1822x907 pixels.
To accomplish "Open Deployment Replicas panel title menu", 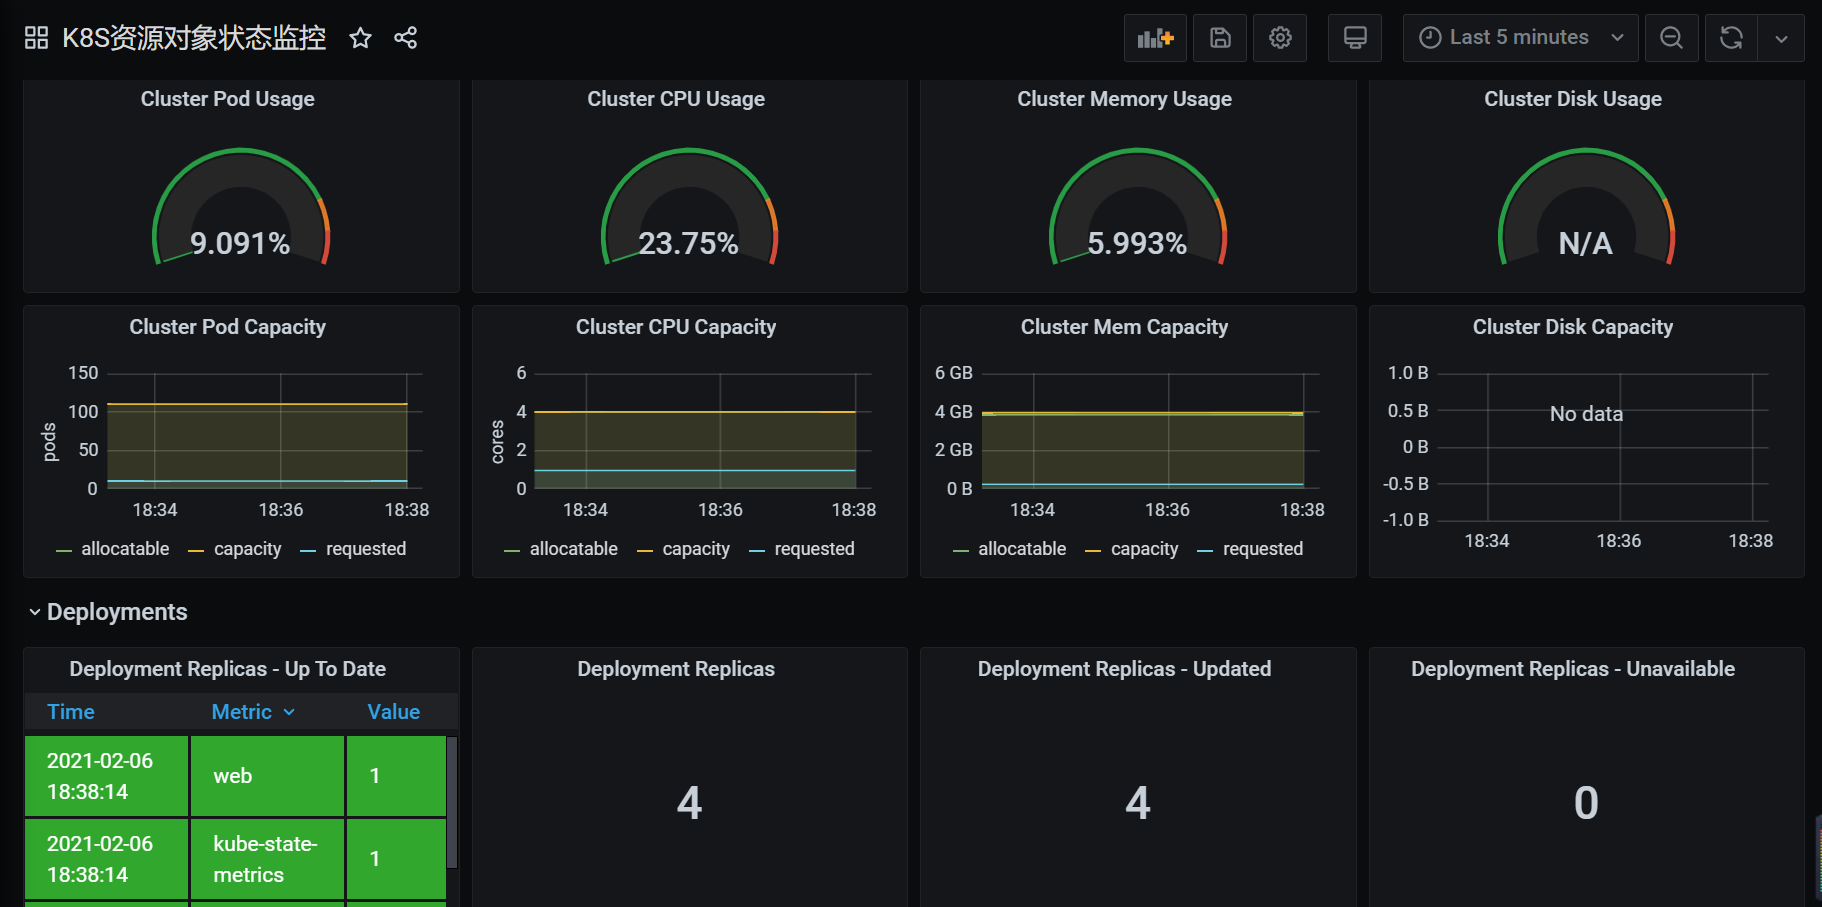I will 676,669.
